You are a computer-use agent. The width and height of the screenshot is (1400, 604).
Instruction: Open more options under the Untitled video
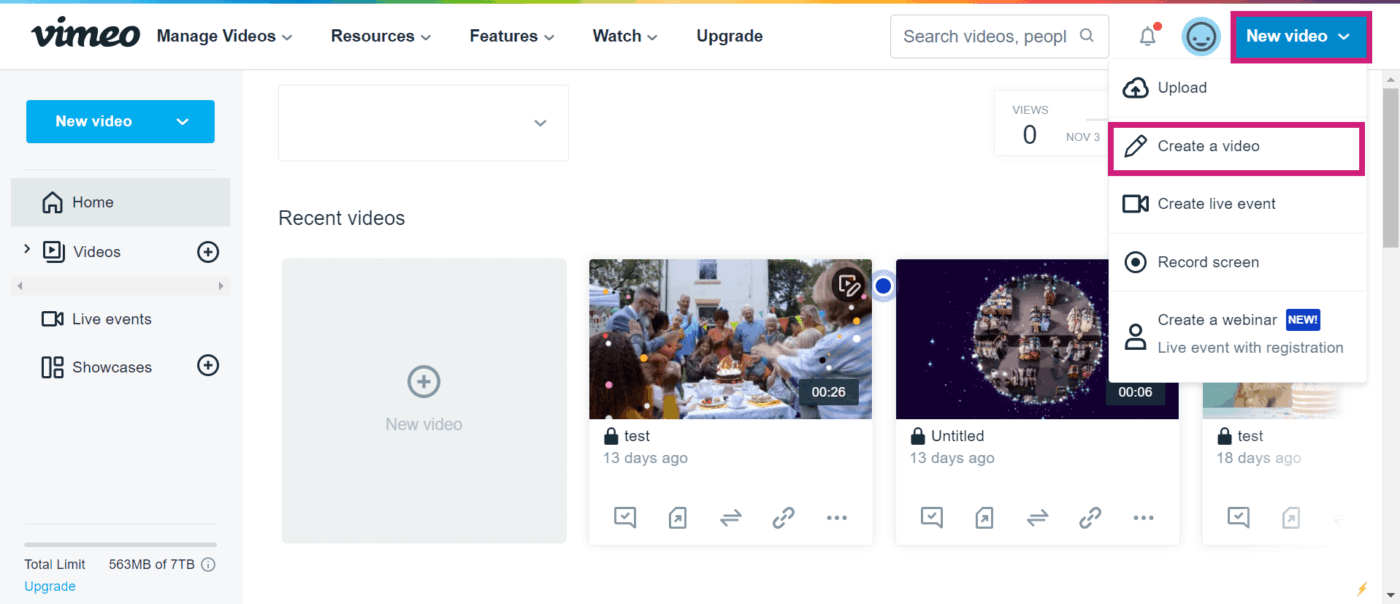coord(1143,517)
